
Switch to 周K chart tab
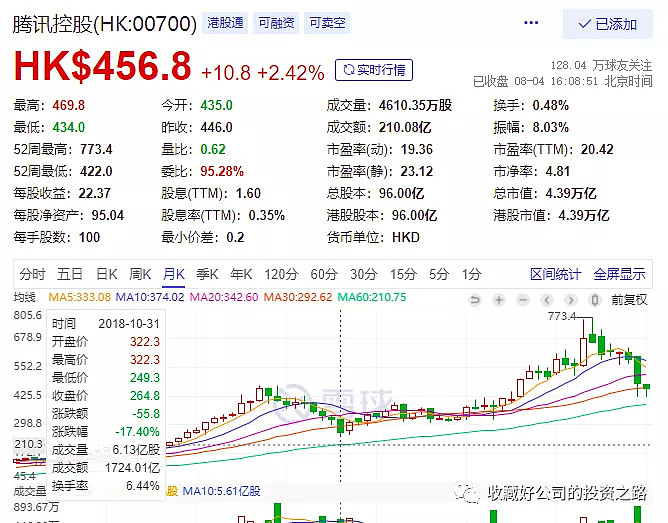coord(140,274)
